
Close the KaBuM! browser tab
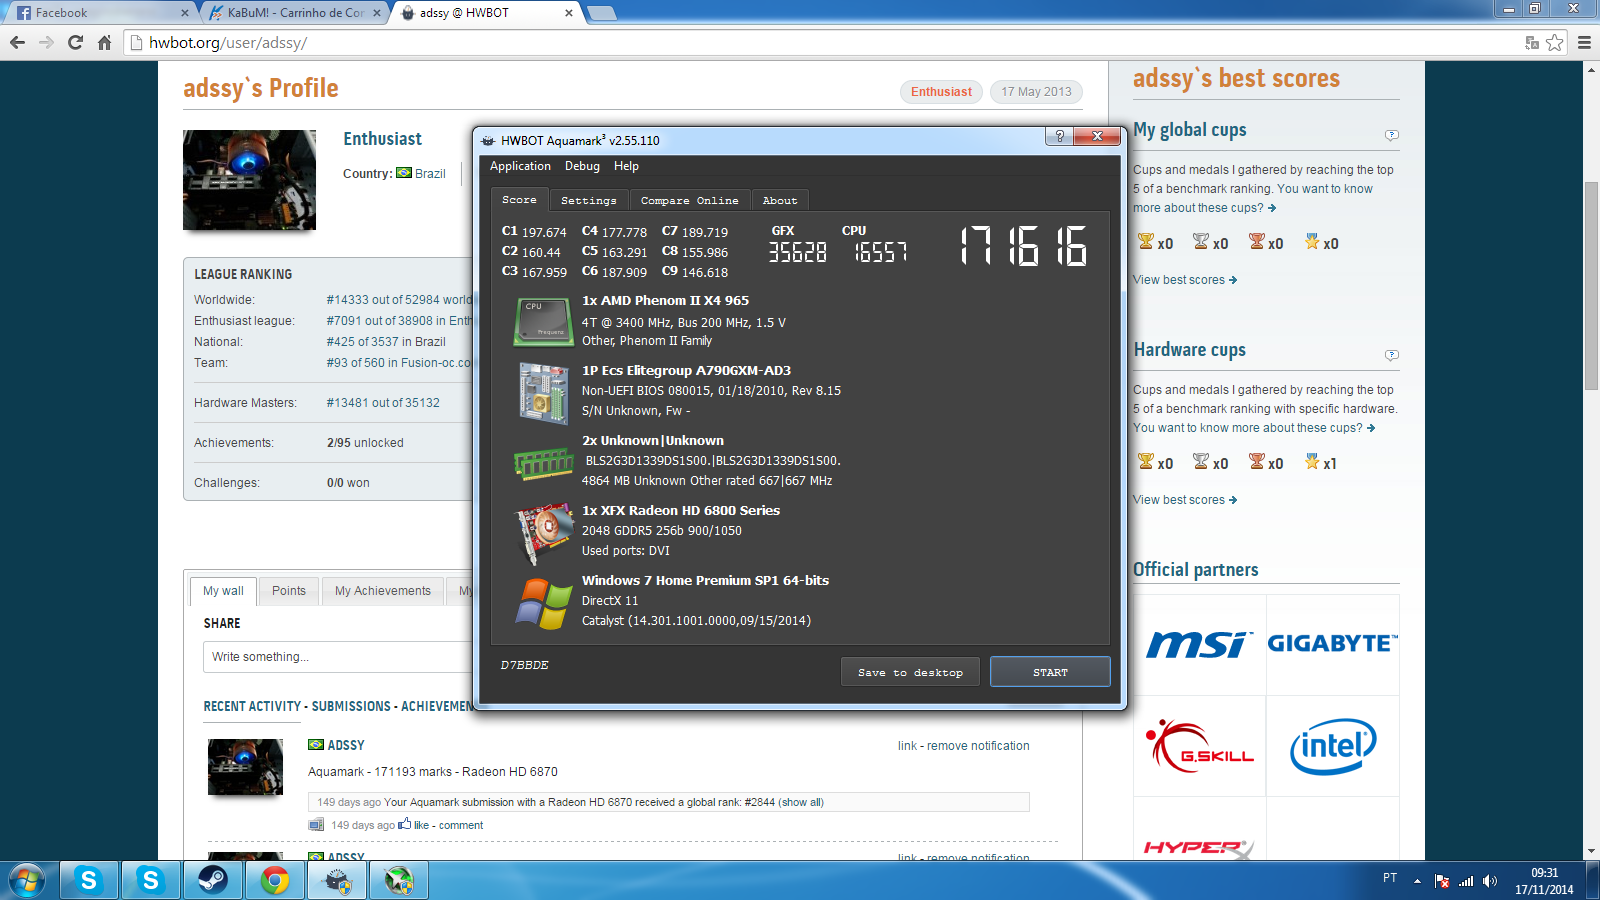click(377, 13)
